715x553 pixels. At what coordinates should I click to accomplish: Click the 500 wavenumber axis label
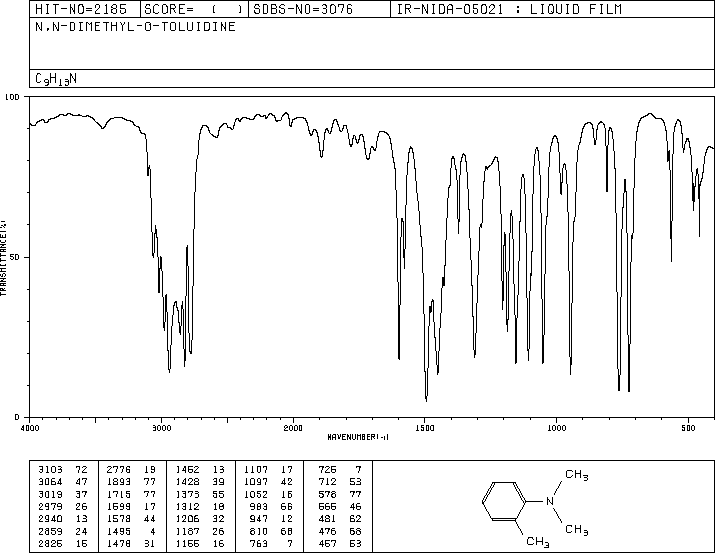click(688, 428)
